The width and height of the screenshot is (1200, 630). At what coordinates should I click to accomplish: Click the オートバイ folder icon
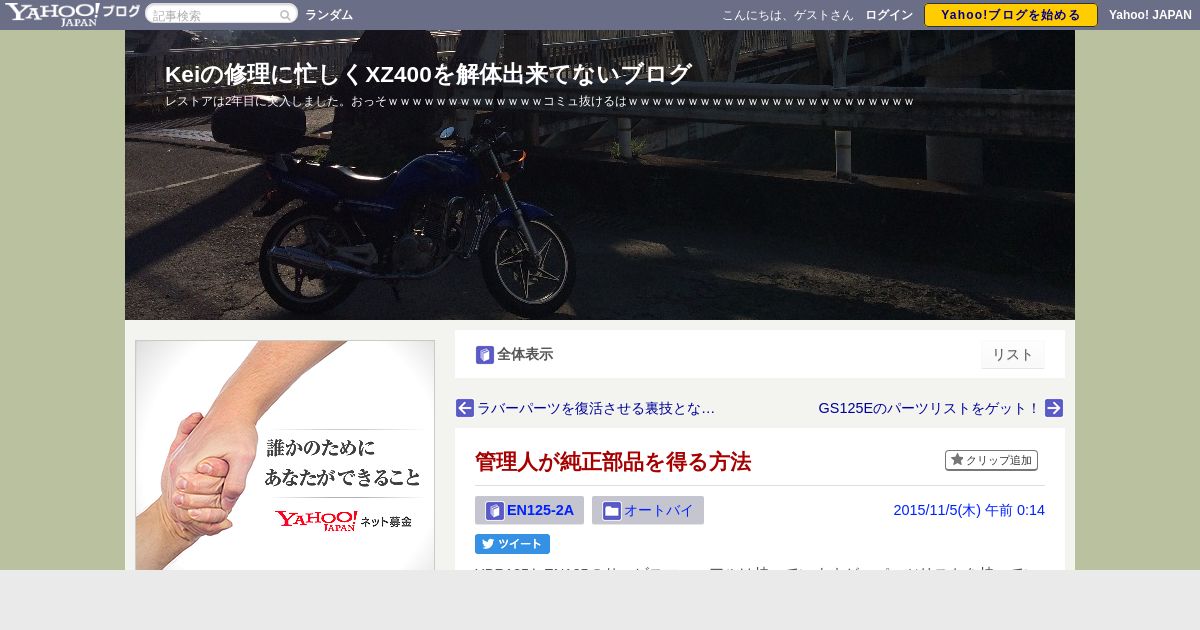coord(612,511)
